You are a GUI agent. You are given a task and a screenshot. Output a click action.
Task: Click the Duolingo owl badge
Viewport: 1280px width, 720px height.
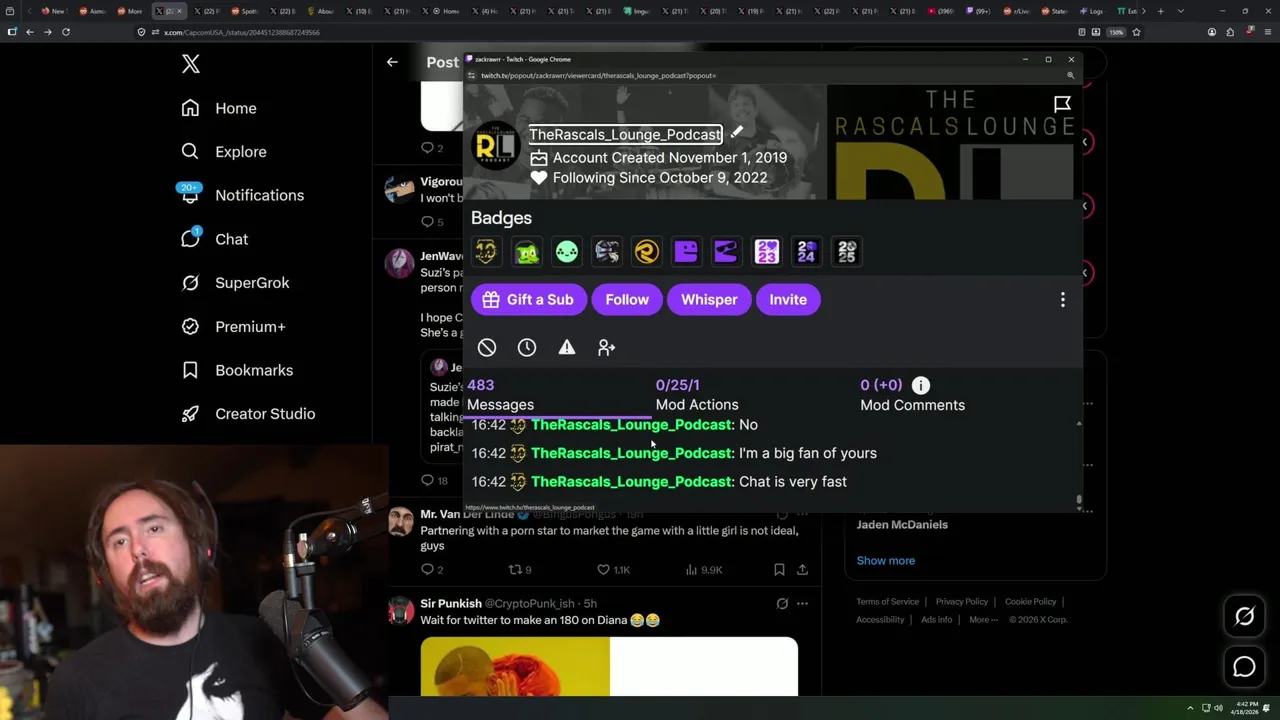(x=527, y=252)
